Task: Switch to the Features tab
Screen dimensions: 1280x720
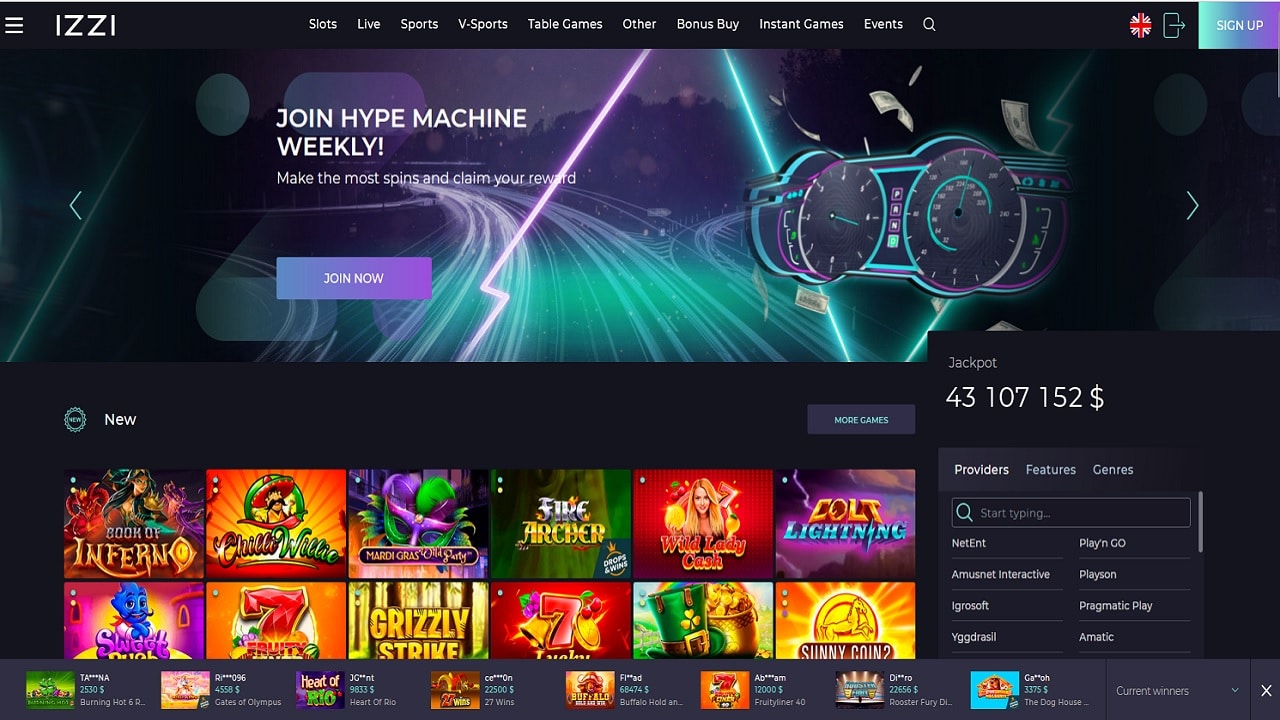Action: tap(1051, 469)
